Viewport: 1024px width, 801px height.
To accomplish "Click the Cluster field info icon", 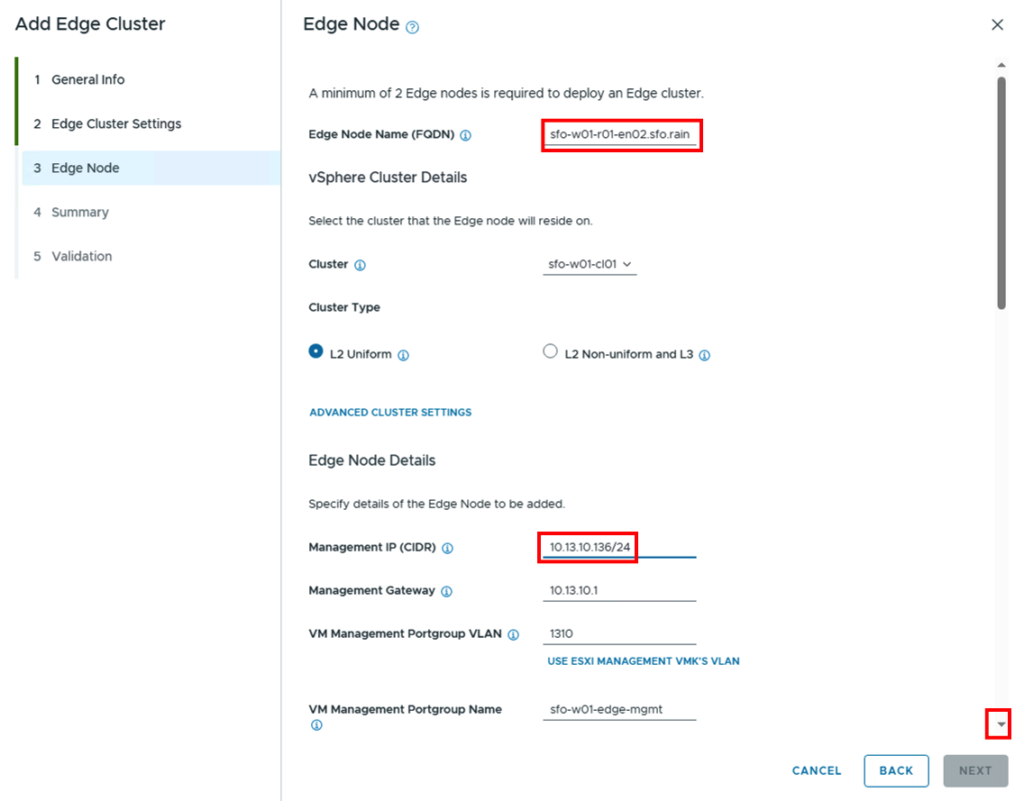I will tap(360, 265).
